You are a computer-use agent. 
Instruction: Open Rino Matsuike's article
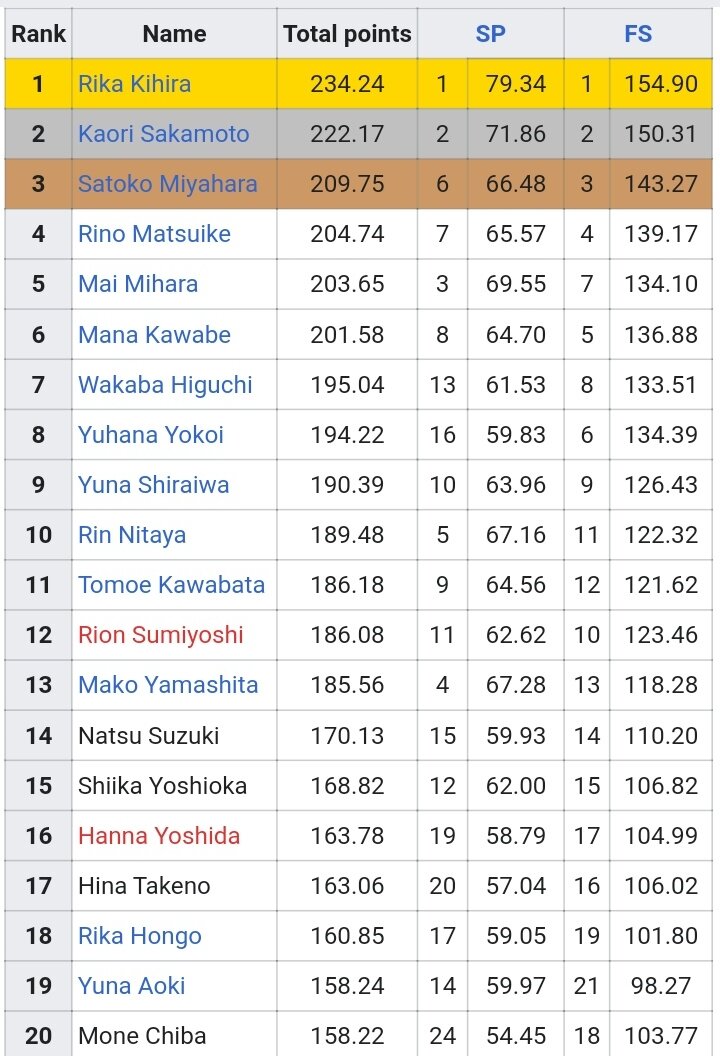(154, 234)
